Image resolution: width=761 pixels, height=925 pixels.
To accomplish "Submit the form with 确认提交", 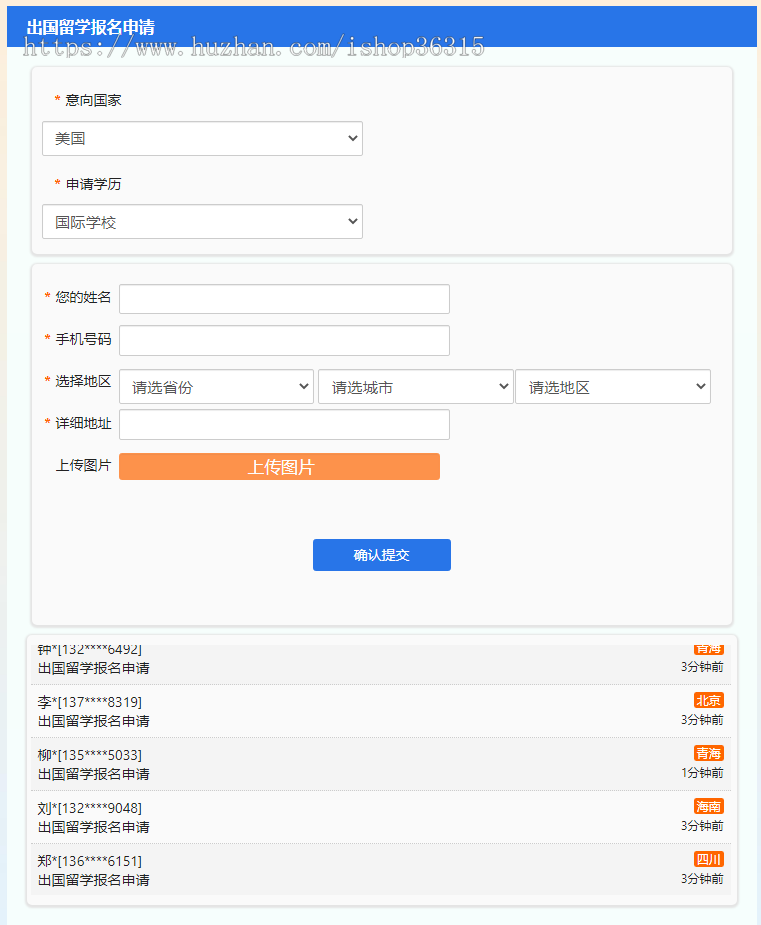I will (382, 555).
